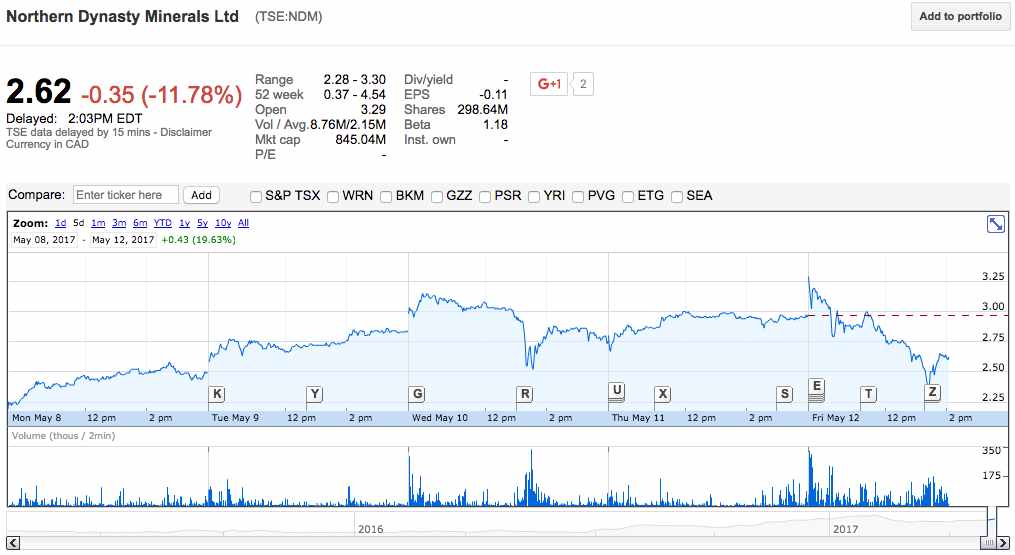Tick the SEA comparison checkbox
This screenshot has width=1015, height=555.
(677, 196)
